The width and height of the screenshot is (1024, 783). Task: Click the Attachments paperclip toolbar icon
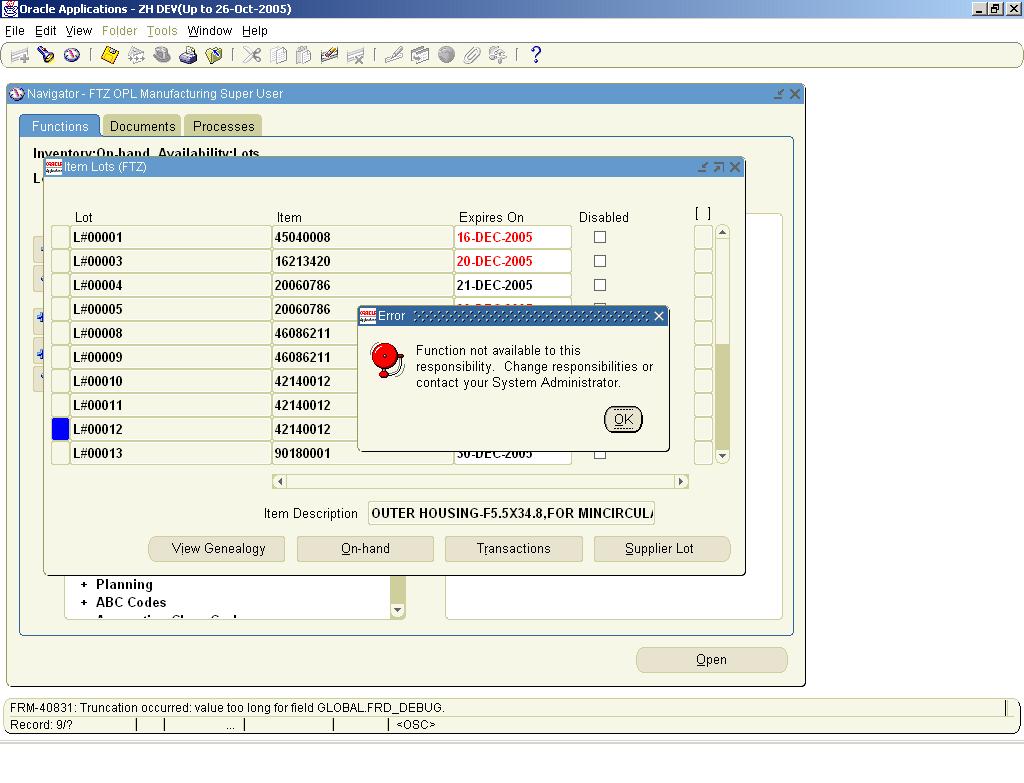tap(472, 55)
